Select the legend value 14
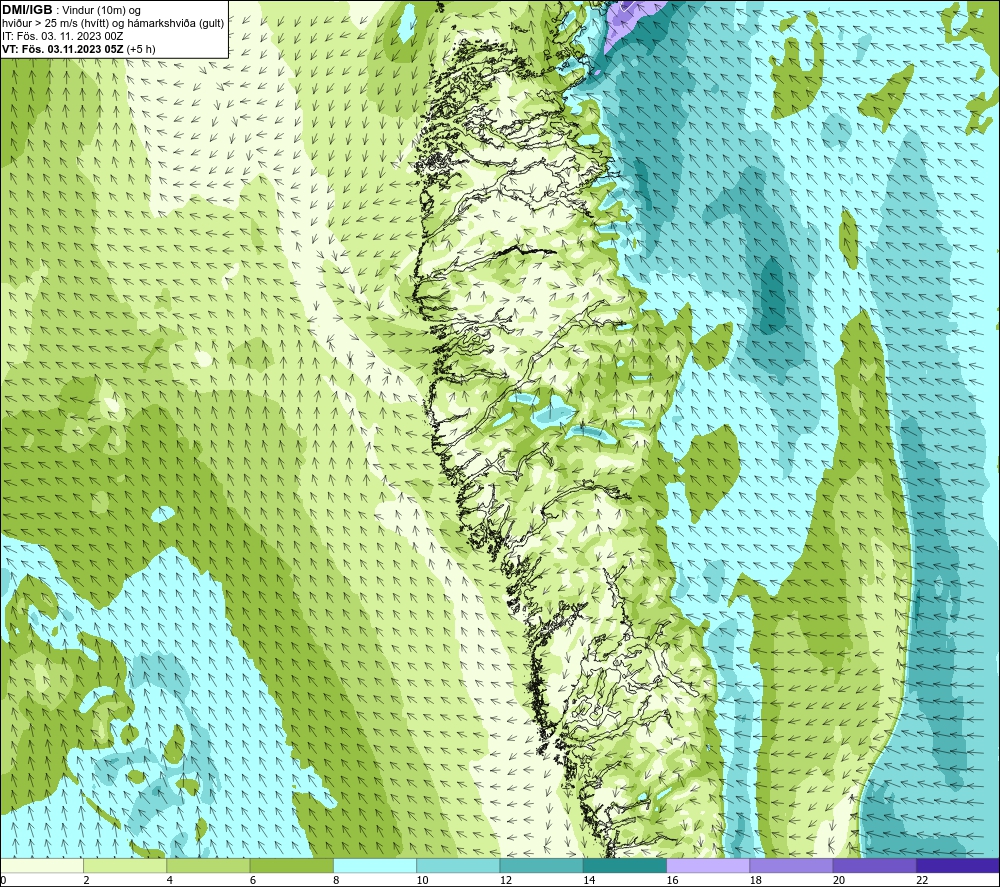The image size is (1000, 887). (x=589, y=881)
